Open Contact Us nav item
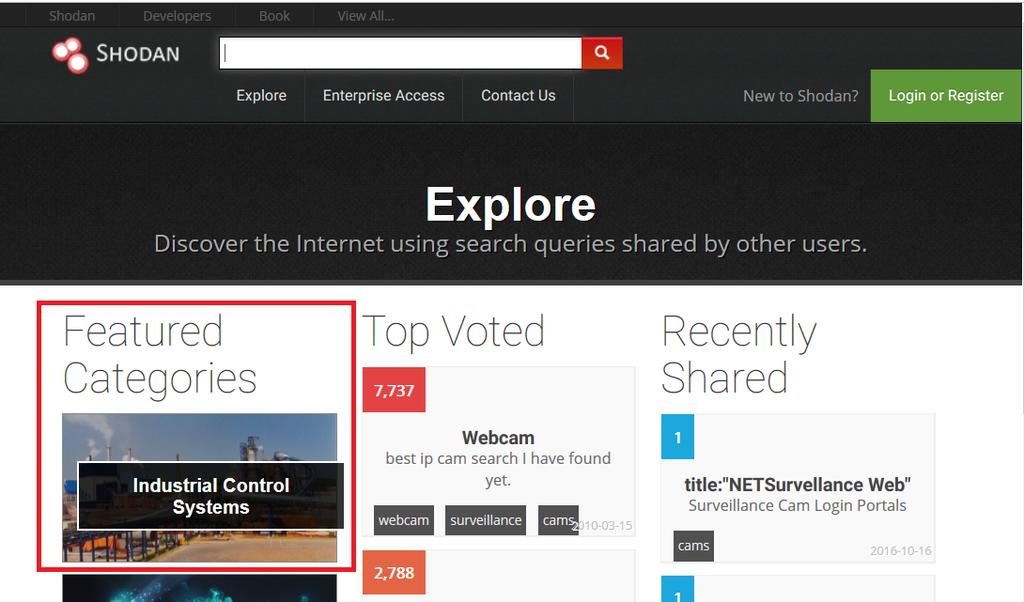The height and width of the screenshot is (602, 1024). tap(518, 95)
